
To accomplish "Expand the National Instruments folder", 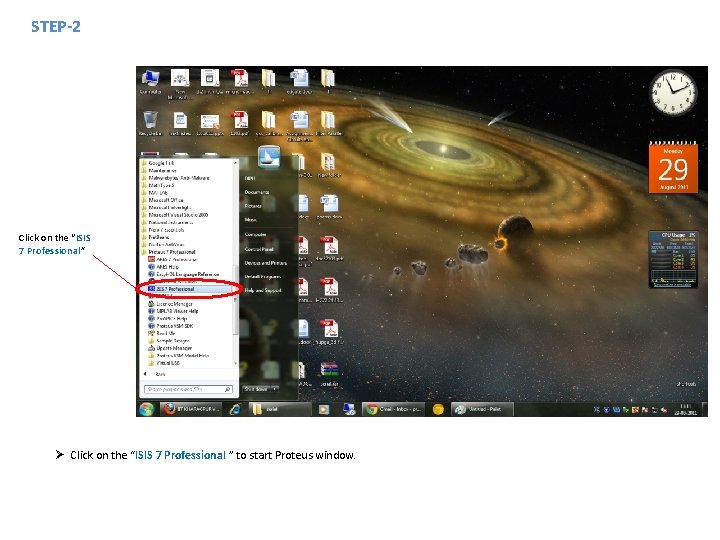I will (x=167, y=222).
